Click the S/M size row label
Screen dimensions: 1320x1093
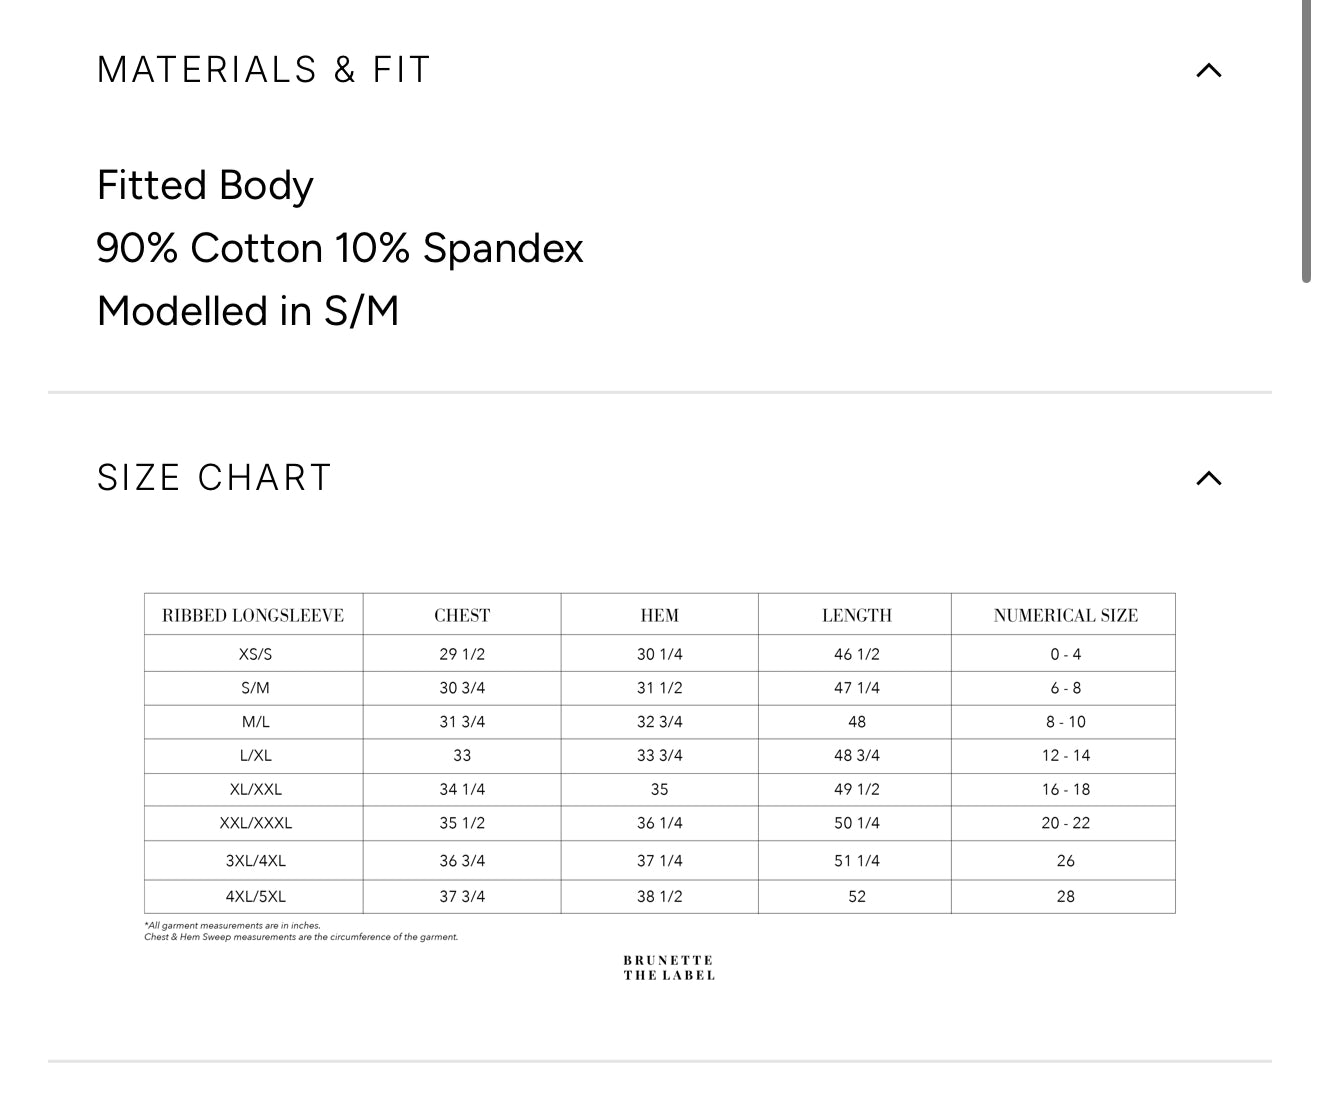255,688
